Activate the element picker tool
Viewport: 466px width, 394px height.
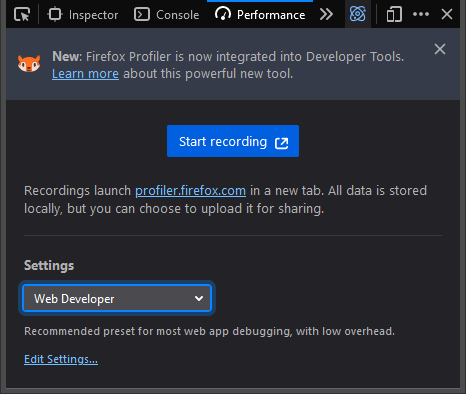click(22, 14)
